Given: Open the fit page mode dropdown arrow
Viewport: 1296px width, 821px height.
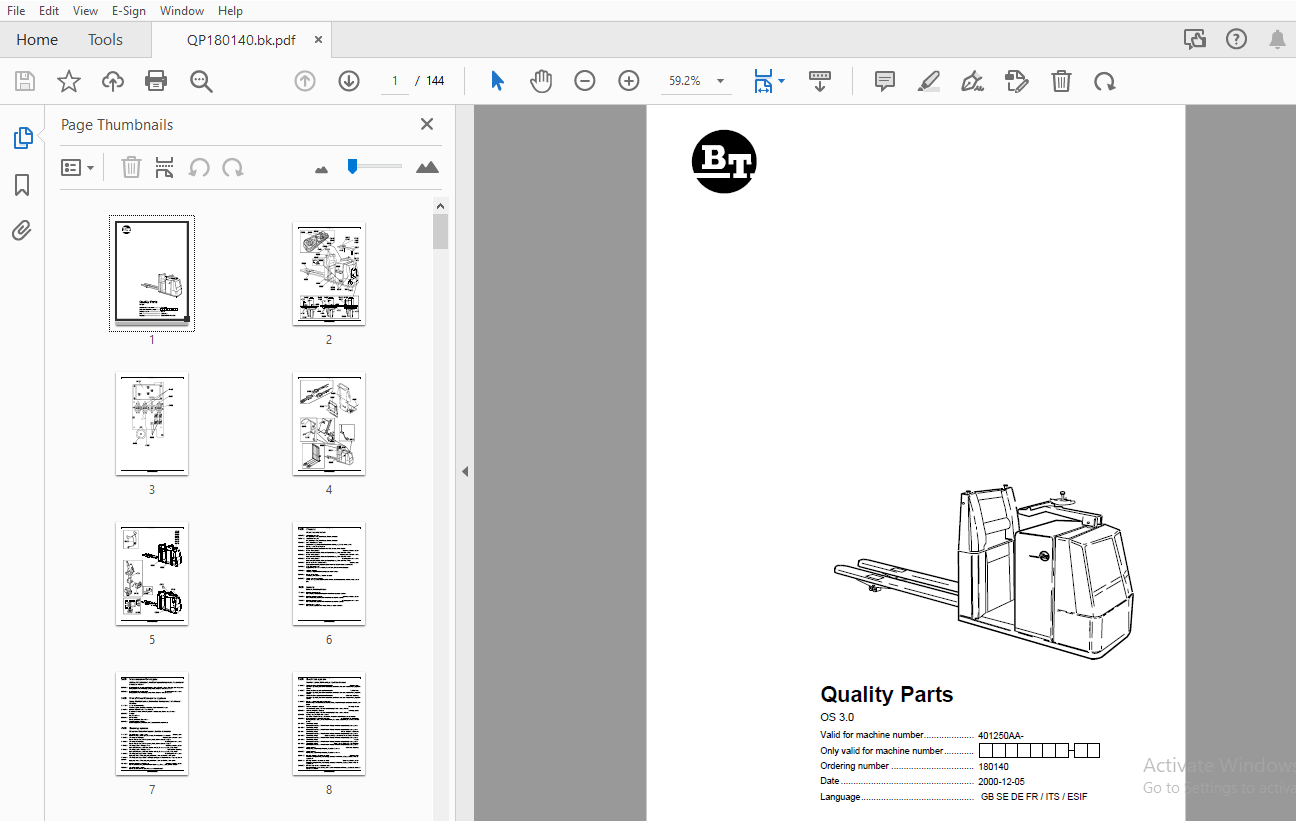Looking at the screenshot, I should [781, 82].
